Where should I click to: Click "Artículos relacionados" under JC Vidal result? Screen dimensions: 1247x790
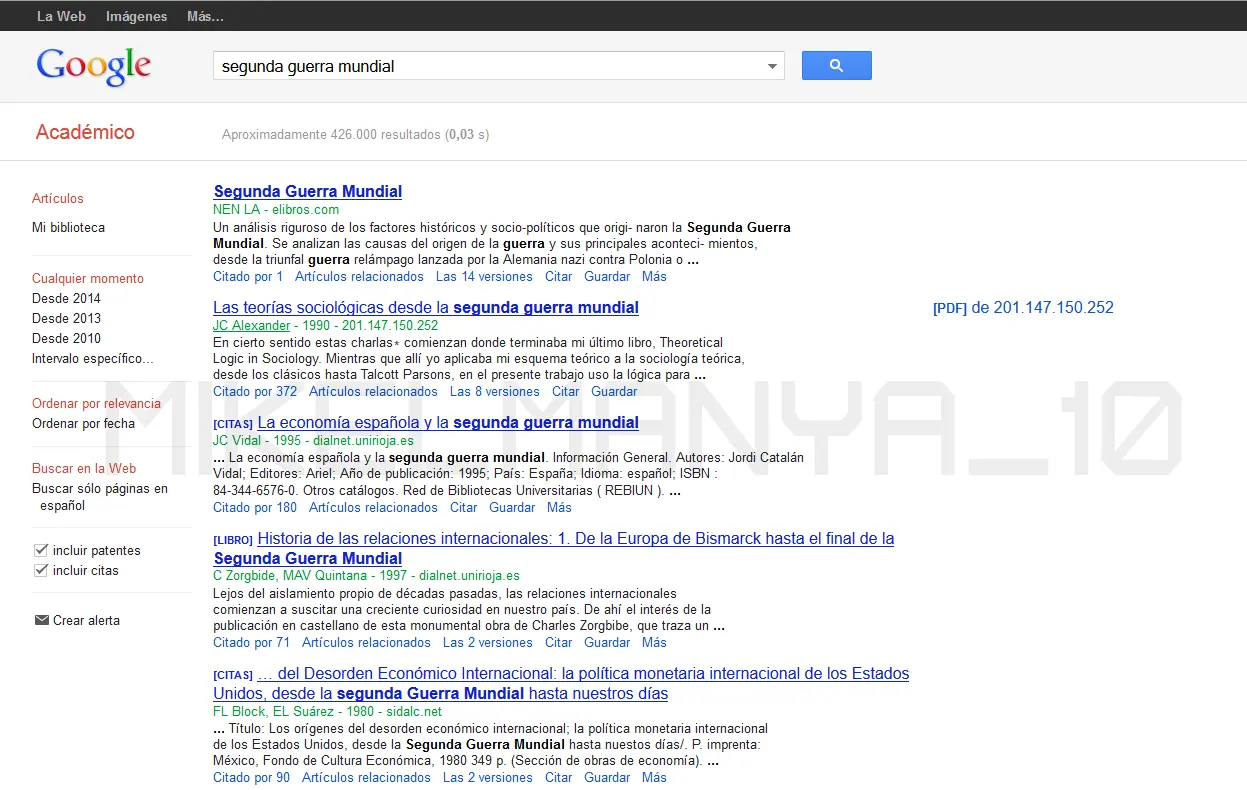pyautogui.click(x=373, y=507)
